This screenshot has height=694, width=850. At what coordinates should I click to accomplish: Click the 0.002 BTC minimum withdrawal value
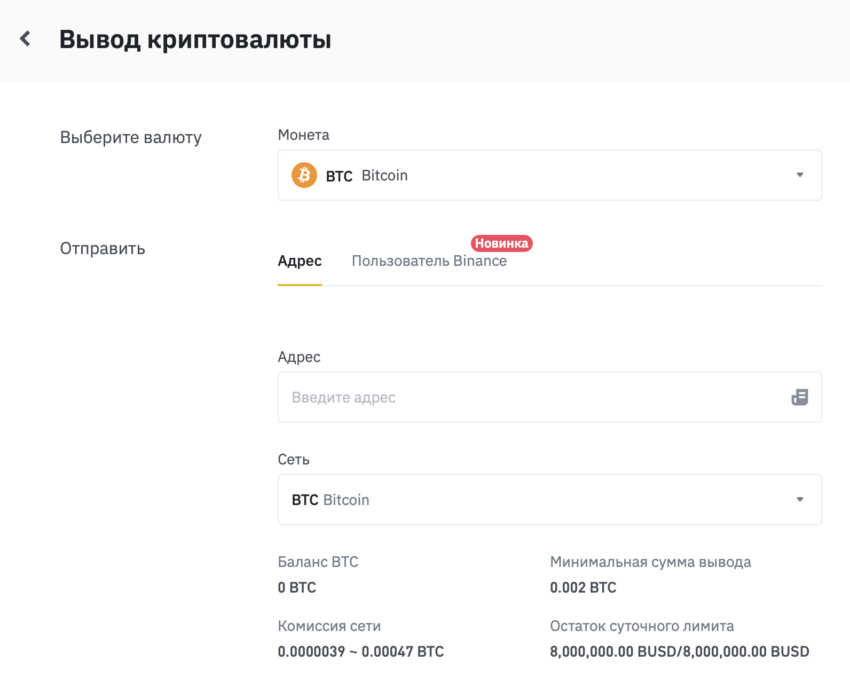click(583, 588)
